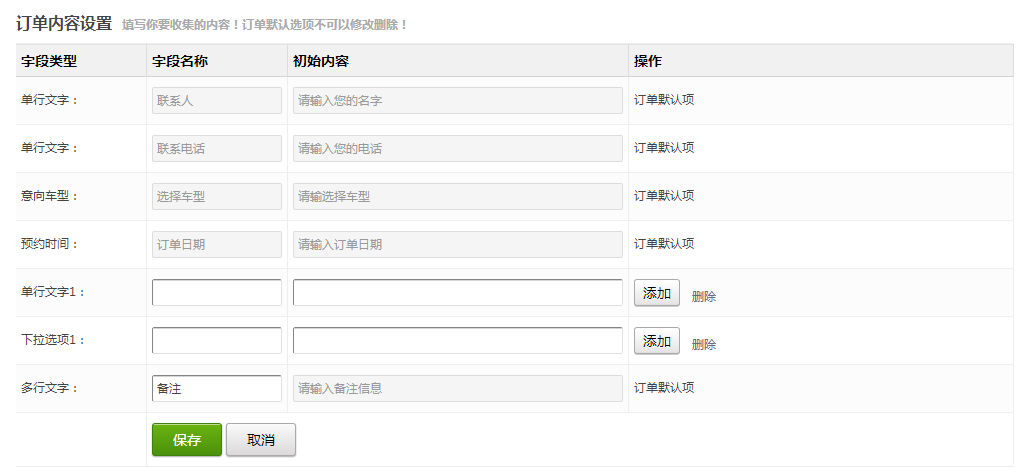Screen dimensions: 1022x468
Task: Click the 删除 link for 单行文字1
Action: coord(704,296)
